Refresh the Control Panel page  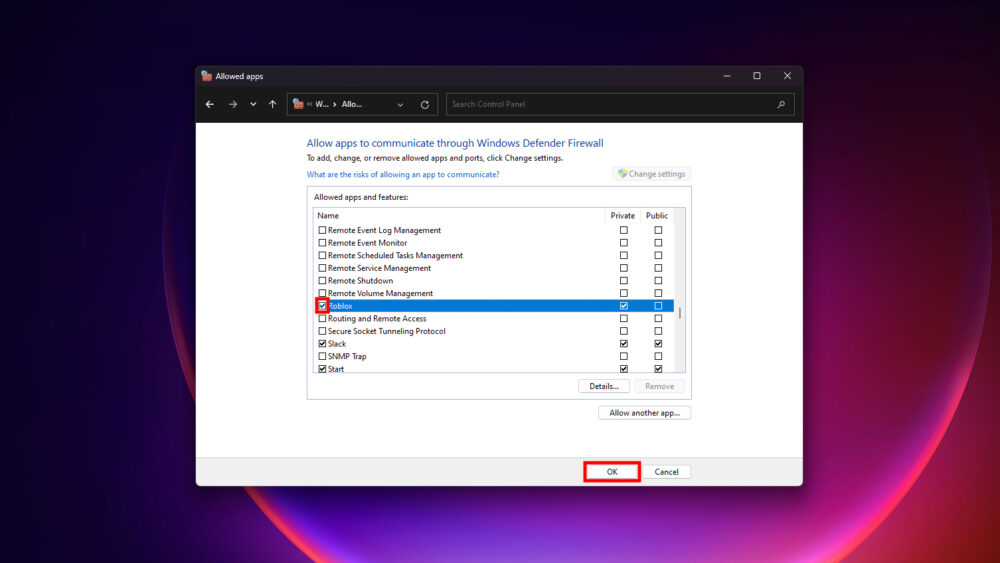pos(425,104)
